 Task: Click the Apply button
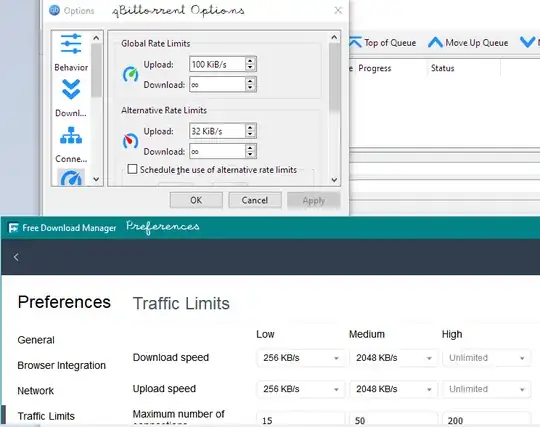coord(314,200)
